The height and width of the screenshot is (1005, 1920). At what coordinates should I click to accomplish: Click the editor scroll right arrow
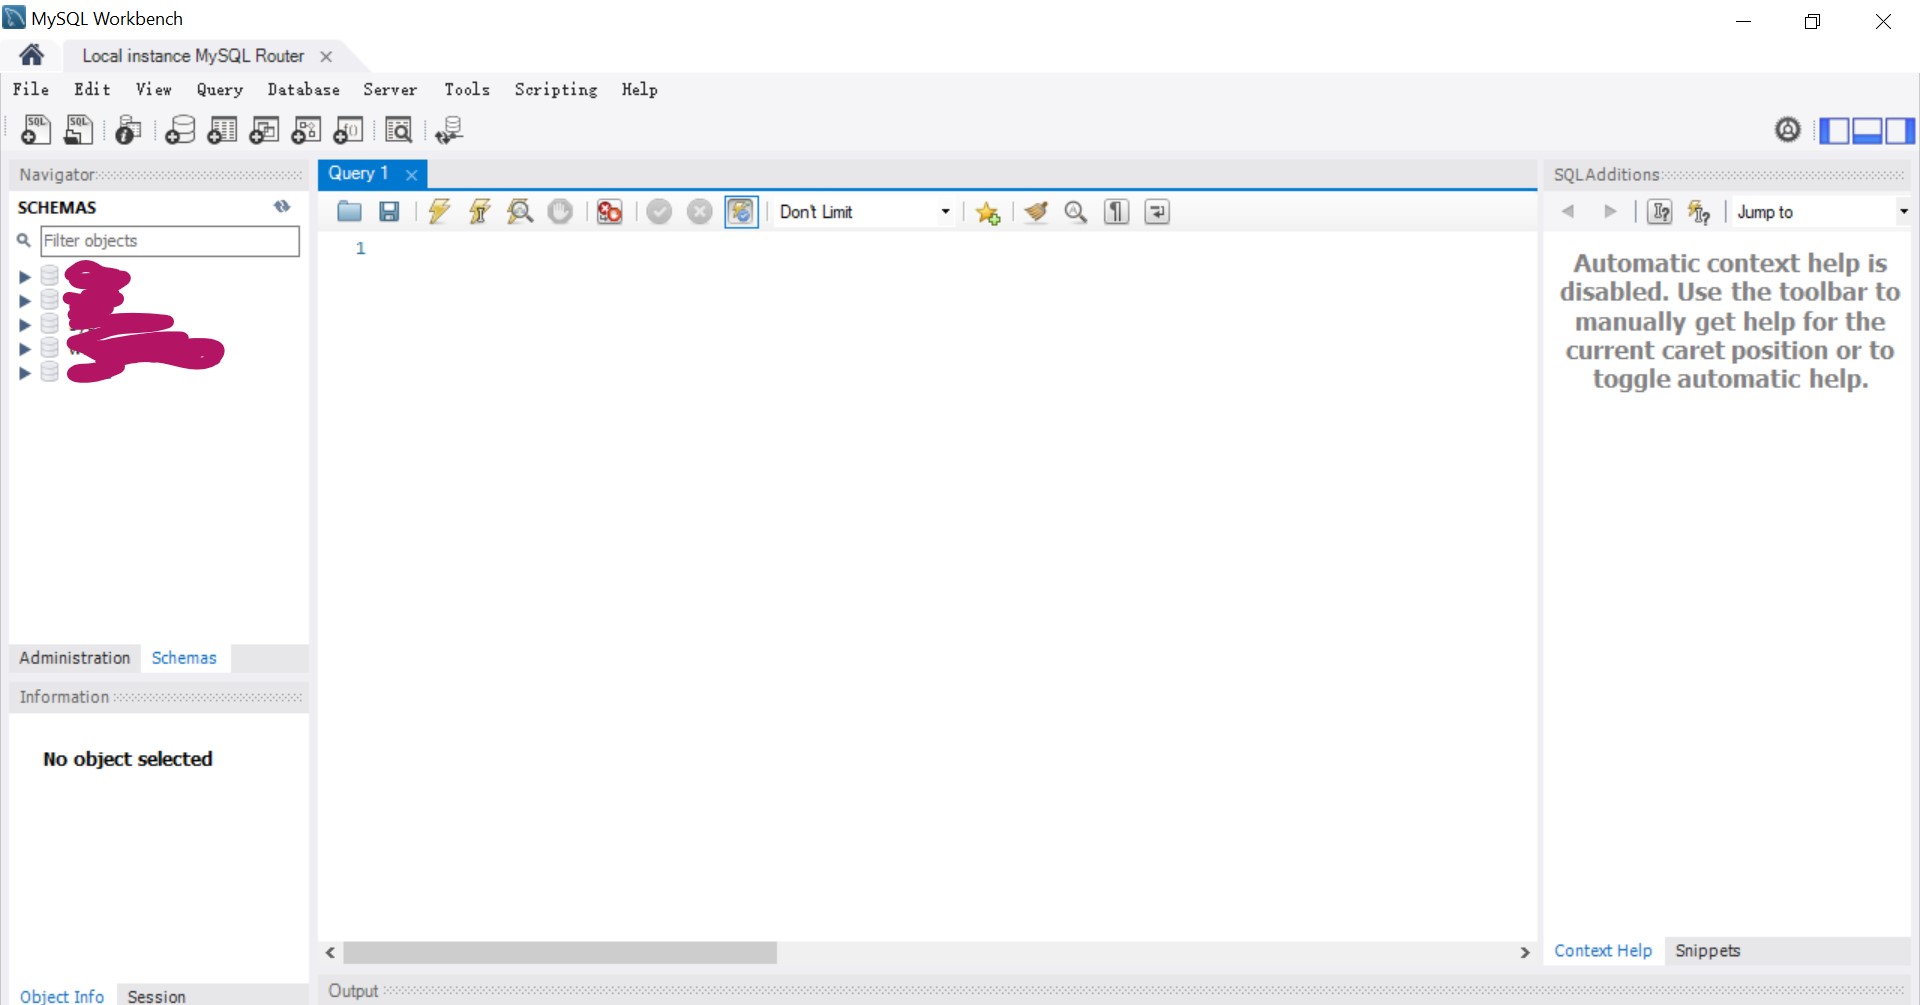tap(1525, 953)
